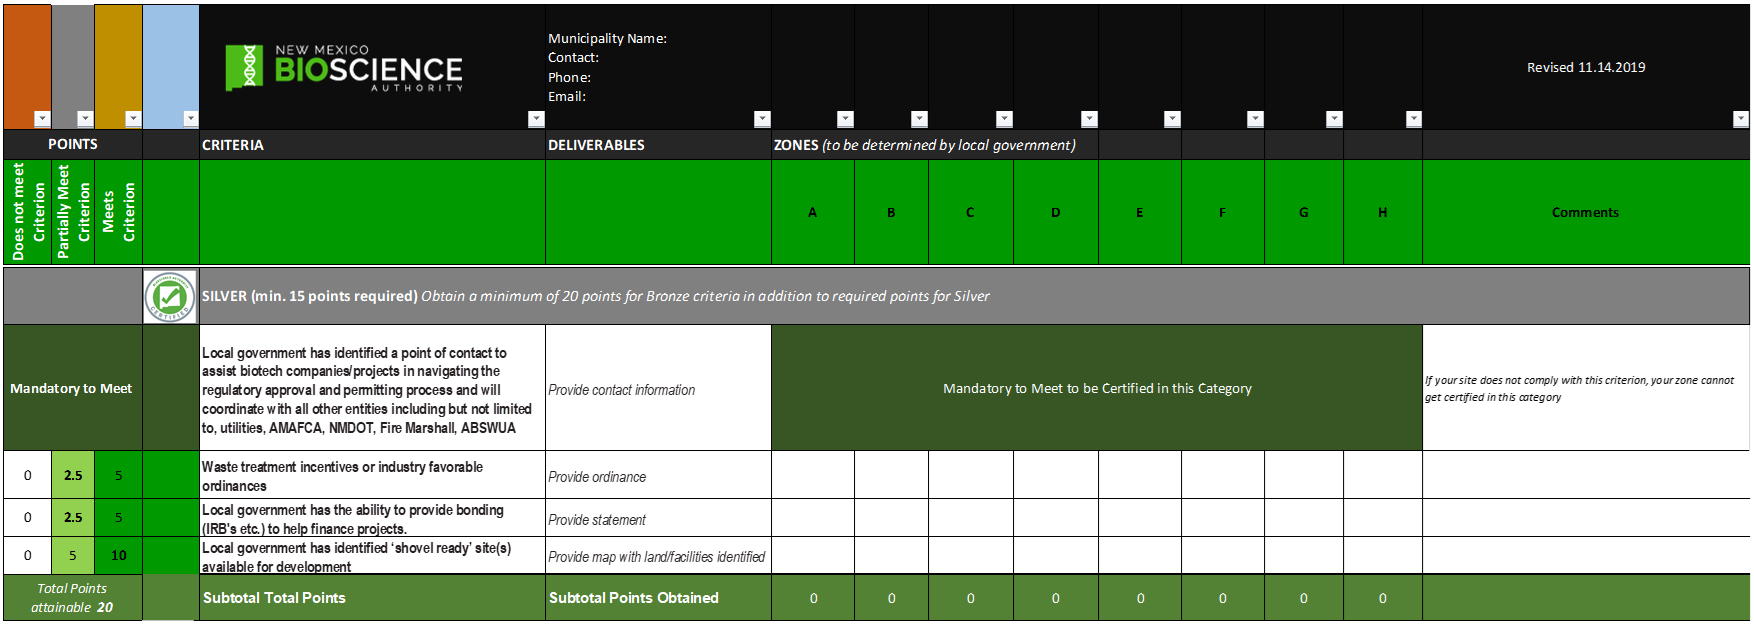Click the Comments cell in shovel ready row

(x=1586, y=556)
